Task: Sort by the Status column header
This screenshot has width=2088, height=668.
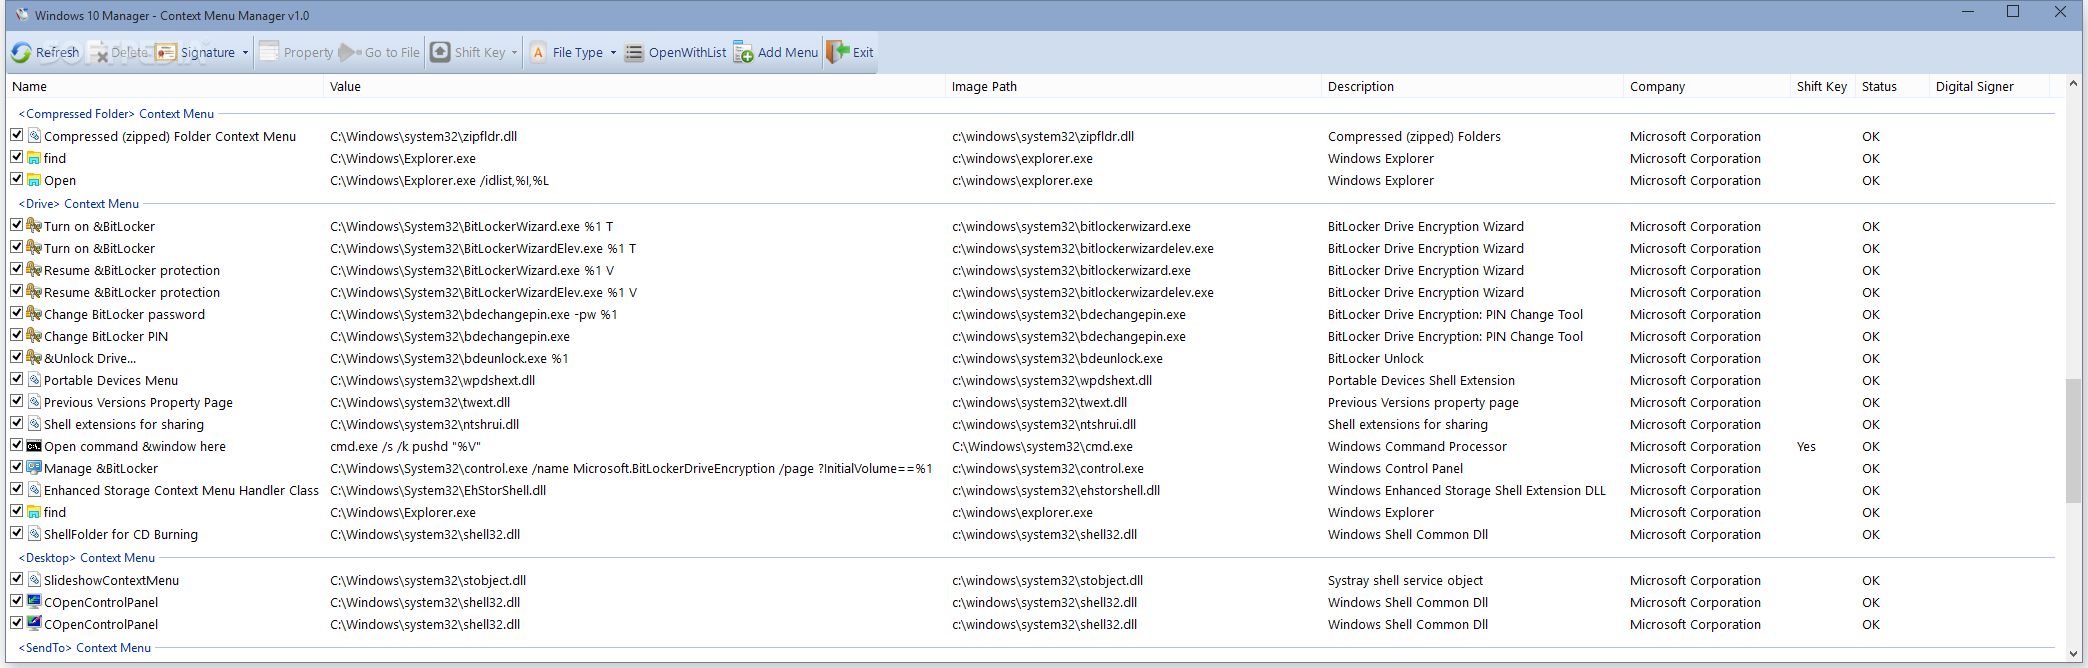Action: [1892, 87]
